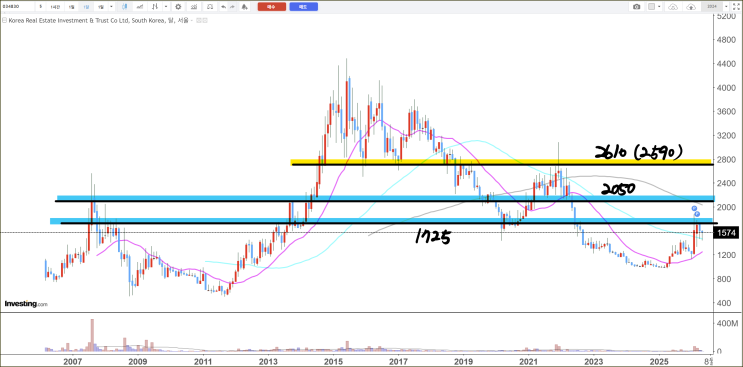Select the first 1-day interval button
743x367 pixels.
[71, 7]
